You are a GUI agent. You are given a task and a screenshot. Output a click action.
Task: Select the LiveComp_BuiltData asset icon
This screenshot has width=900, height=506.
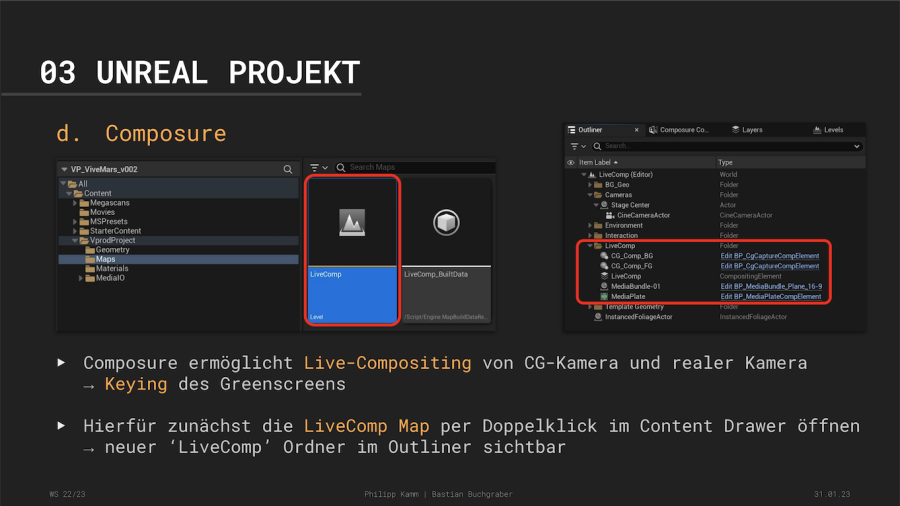pyautogui.click(x=446, y=222)
